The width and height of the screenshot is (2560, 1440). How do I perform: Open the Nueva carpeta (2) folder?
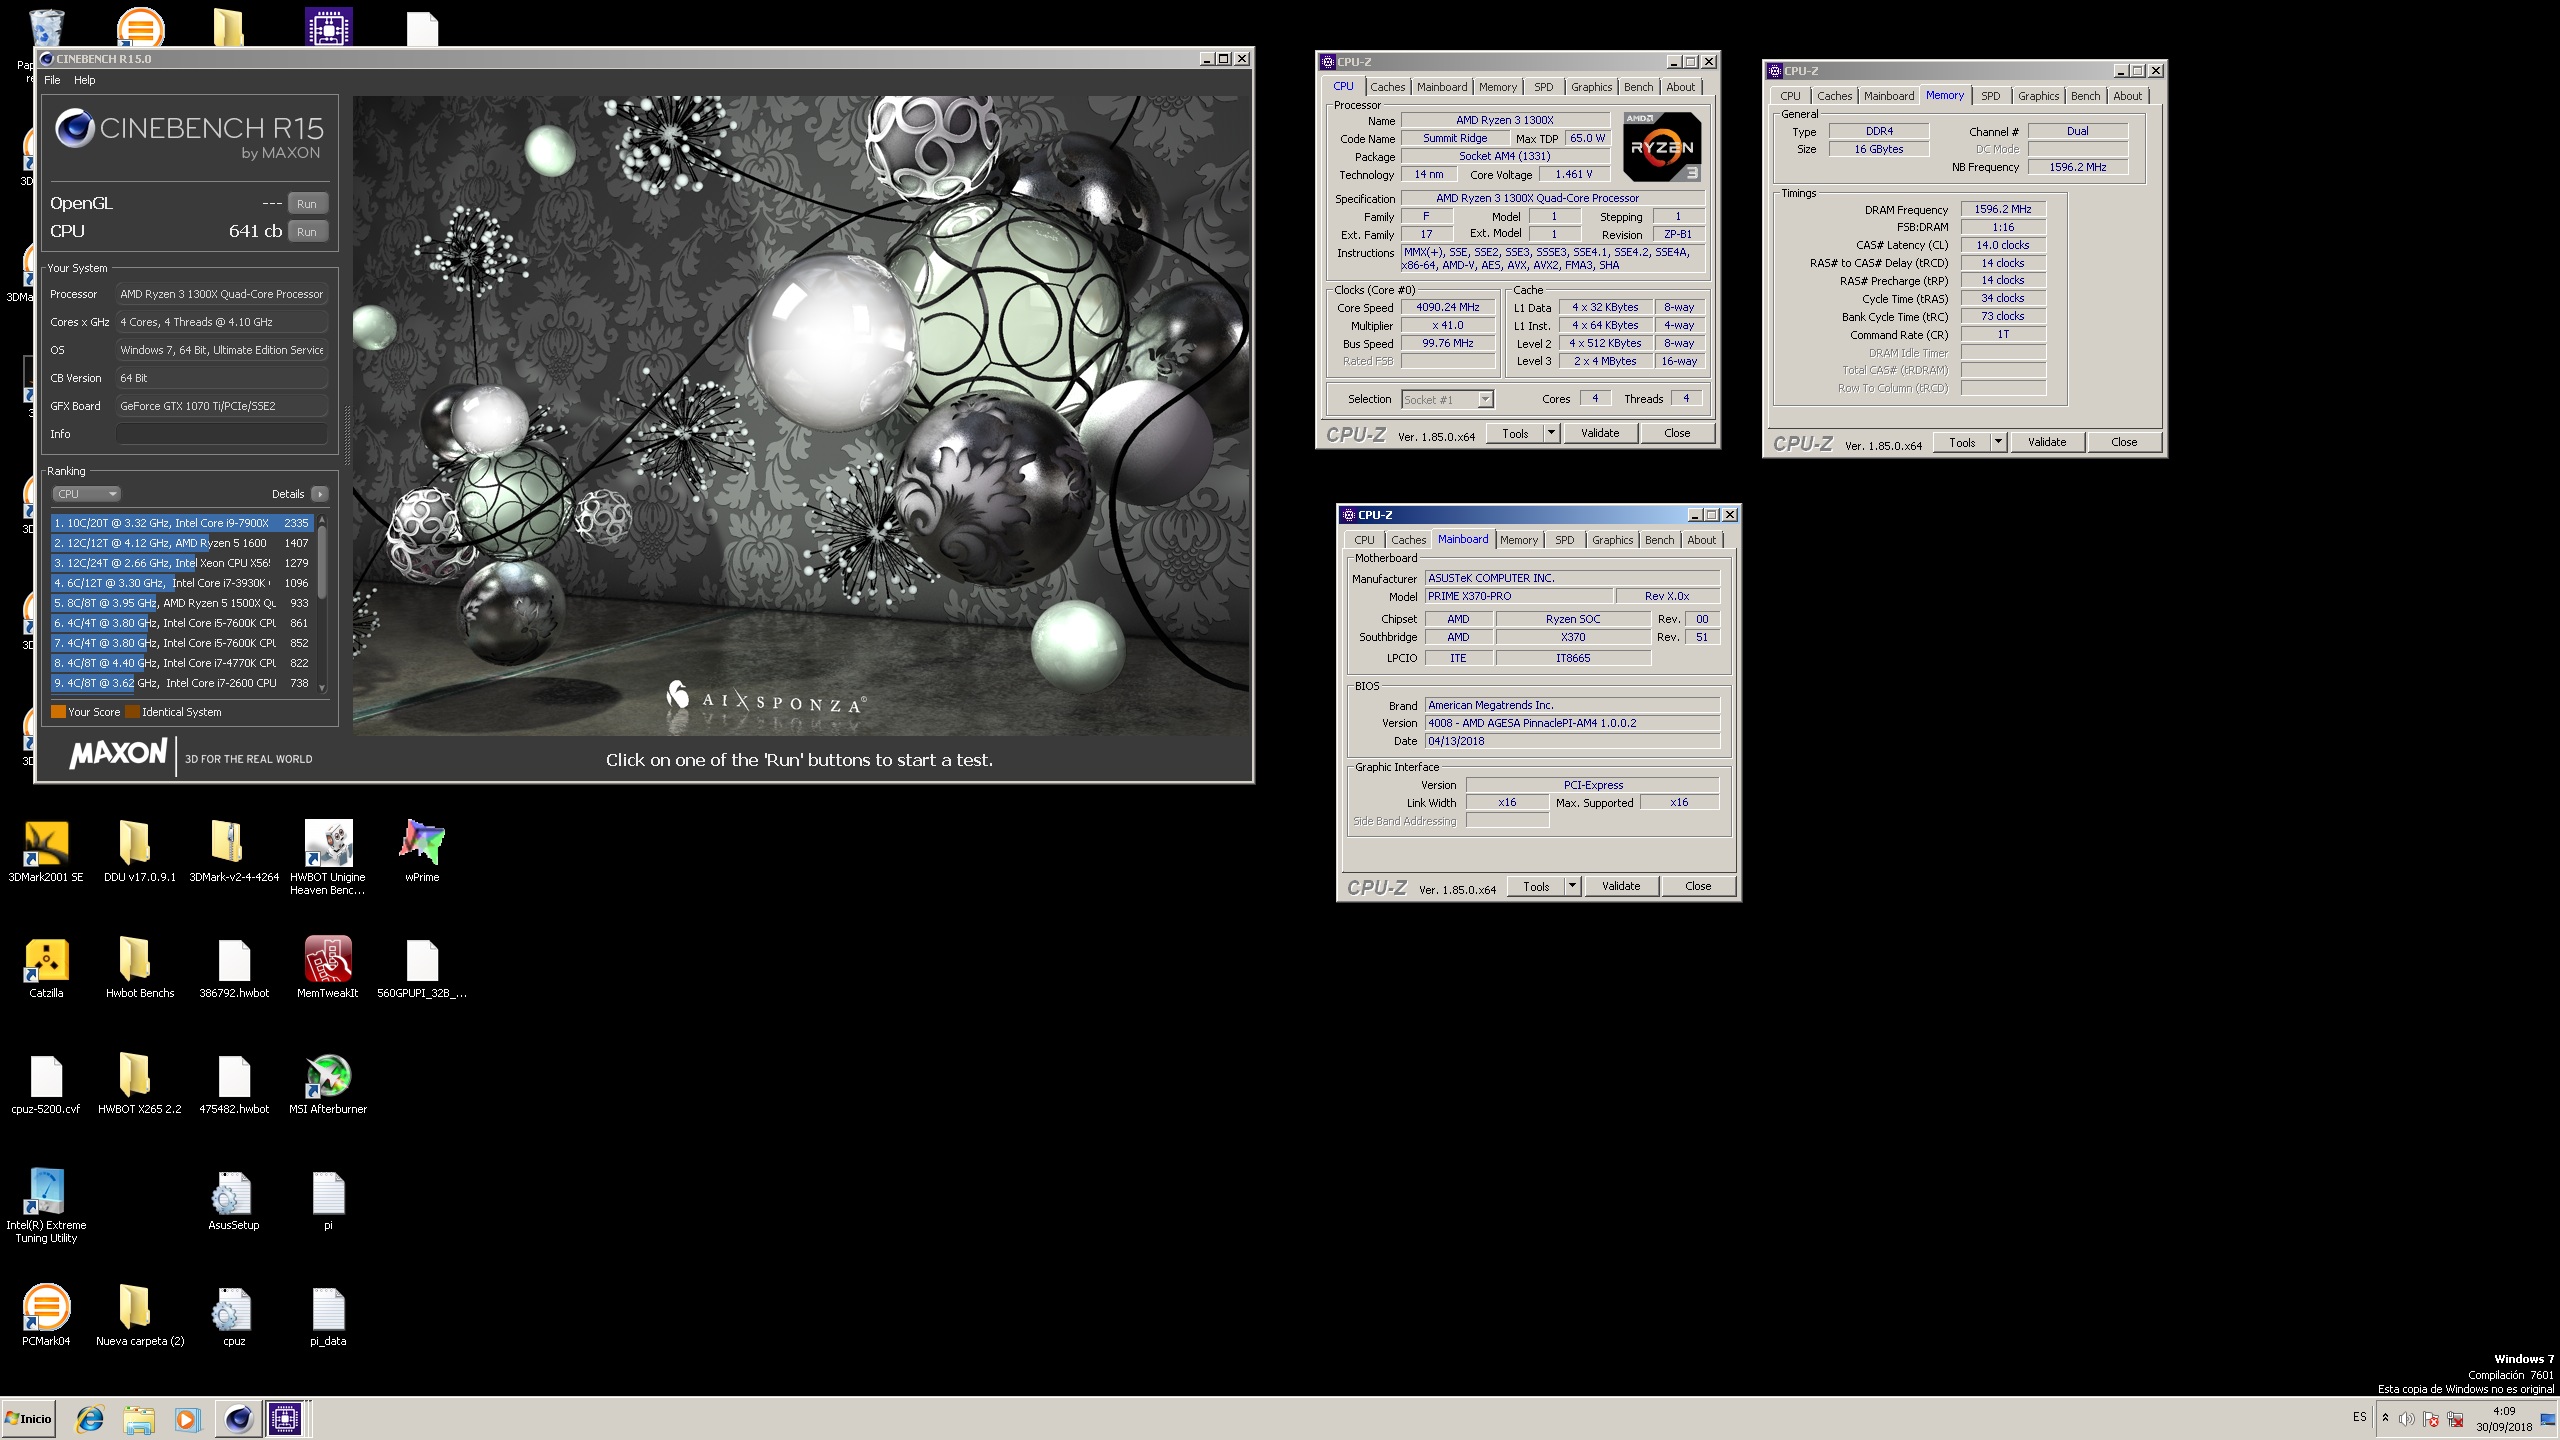click(139, 1315)
